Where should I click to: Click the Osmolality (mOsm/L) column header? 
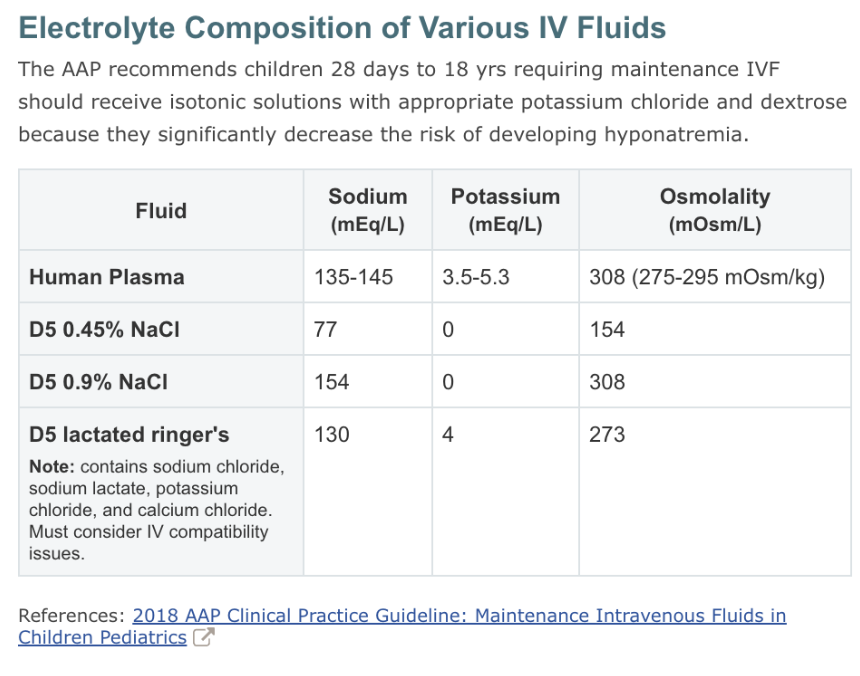tap(714, 210)
